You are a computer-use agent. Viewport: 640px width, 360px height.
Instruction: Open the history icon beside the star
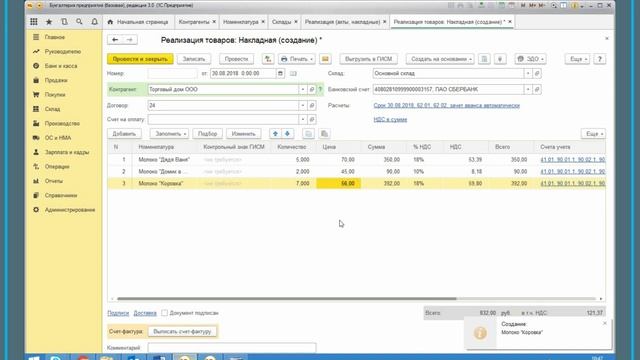(64, 22)
